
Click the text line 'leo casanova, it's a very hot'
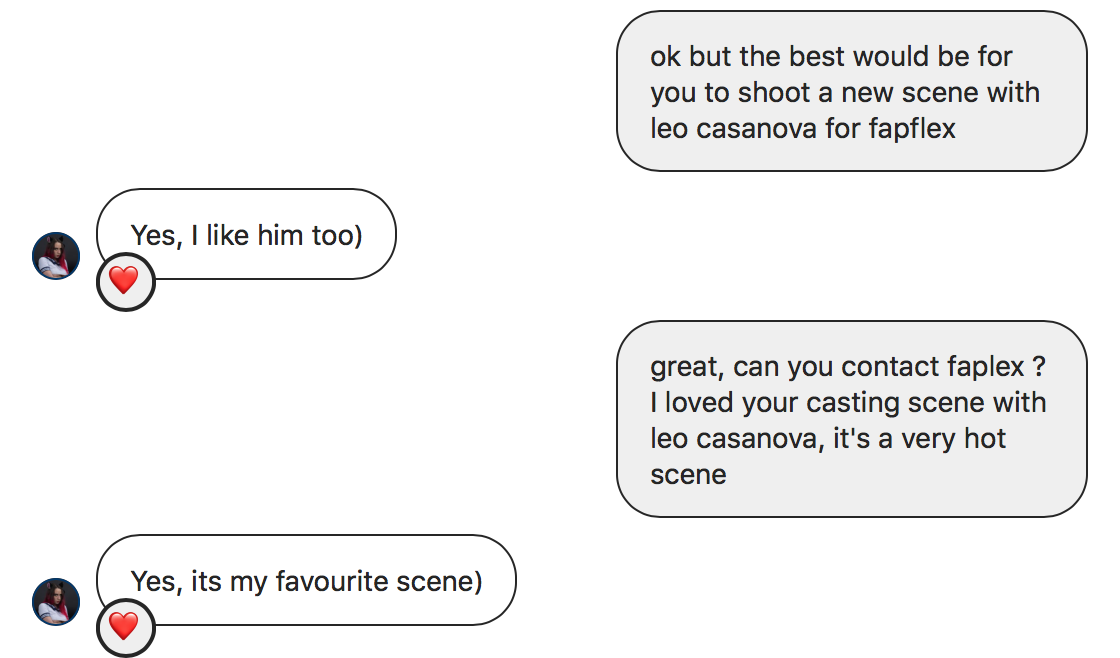[x=828, y=439]
